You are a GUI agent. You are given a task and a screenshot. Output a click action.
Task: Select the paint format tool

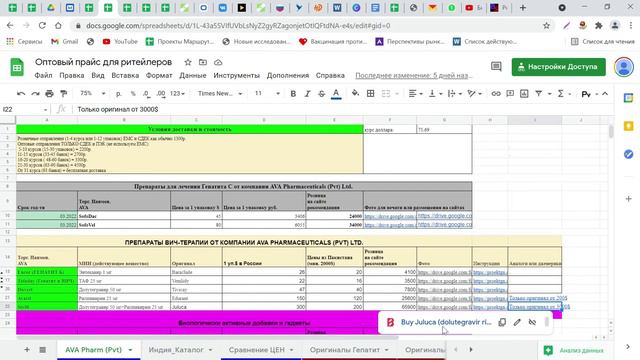pos(63,94)
